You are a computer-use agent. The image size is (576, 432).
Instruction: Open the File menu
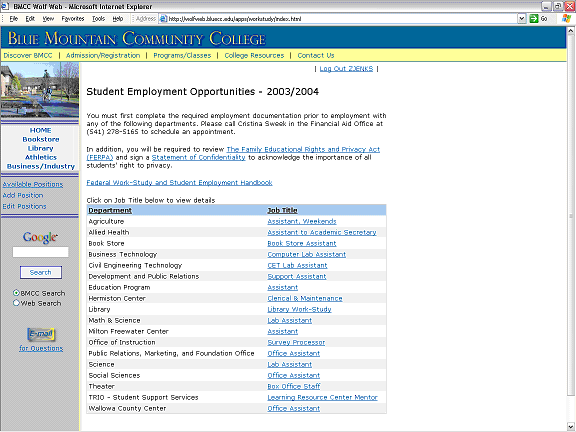[x=14, y=19]
